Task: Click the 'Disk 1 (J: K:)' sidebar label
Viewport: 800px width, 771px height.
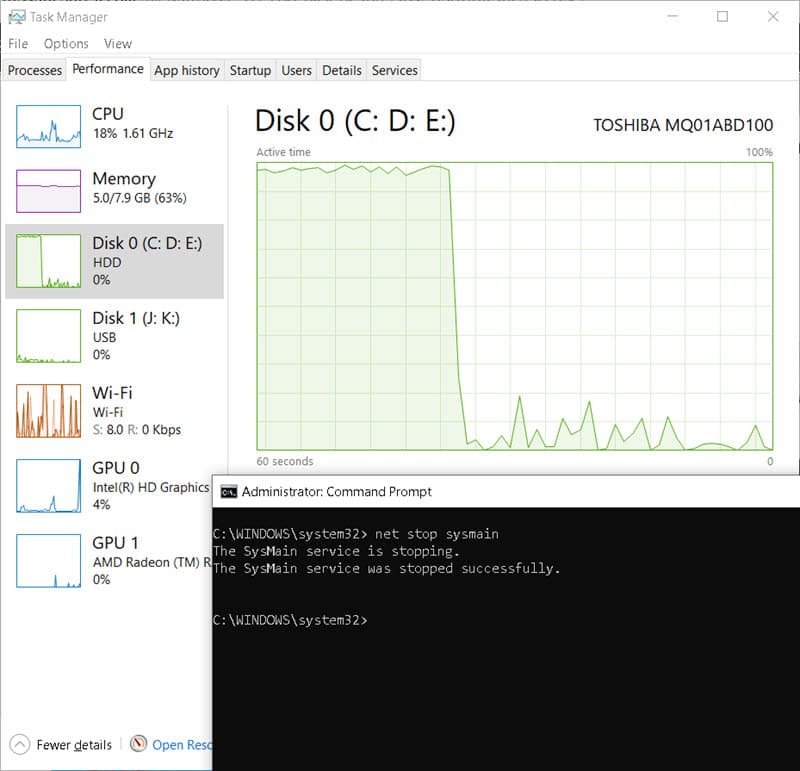Action: click(136, 318)
